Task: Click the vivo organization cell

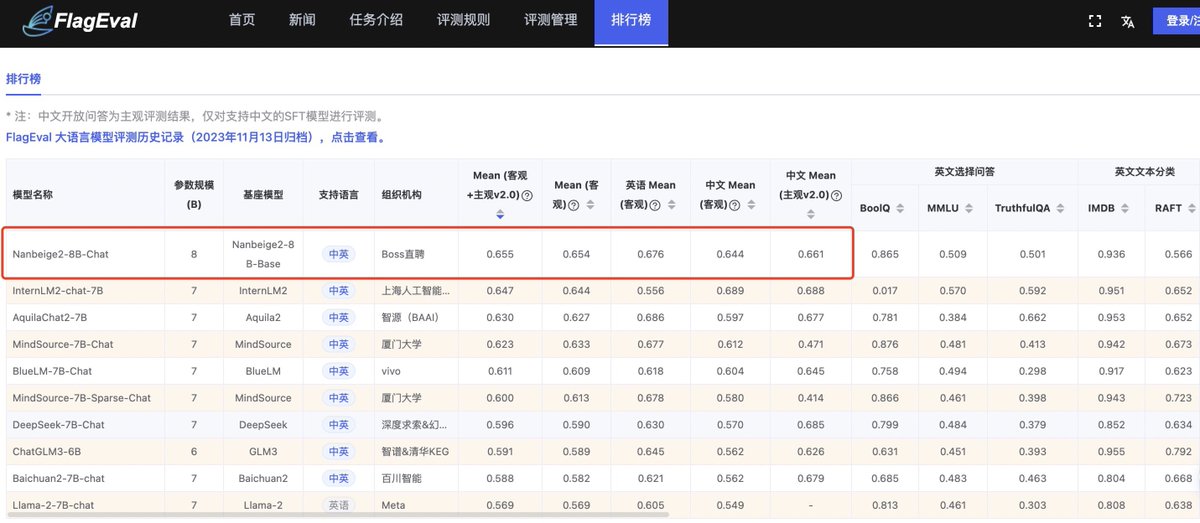Action: click(x=391, y=371)
